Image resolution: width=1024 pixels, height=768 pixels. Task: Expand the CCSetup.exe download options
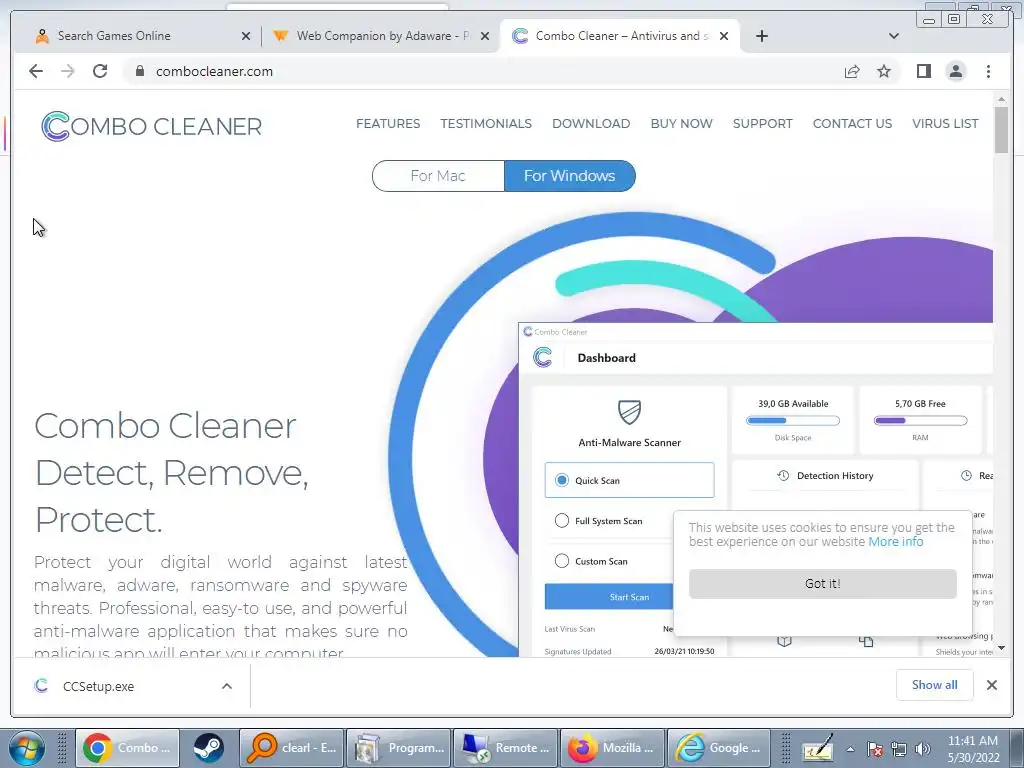click(227, 686)
